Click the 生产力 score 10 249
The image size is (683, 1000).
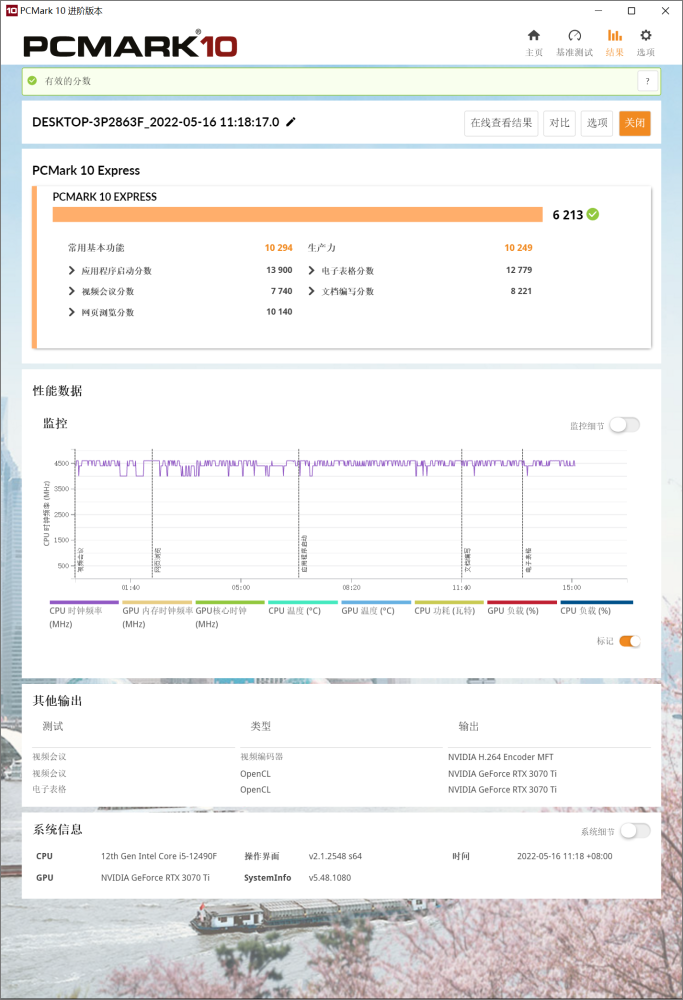point(518,247)
